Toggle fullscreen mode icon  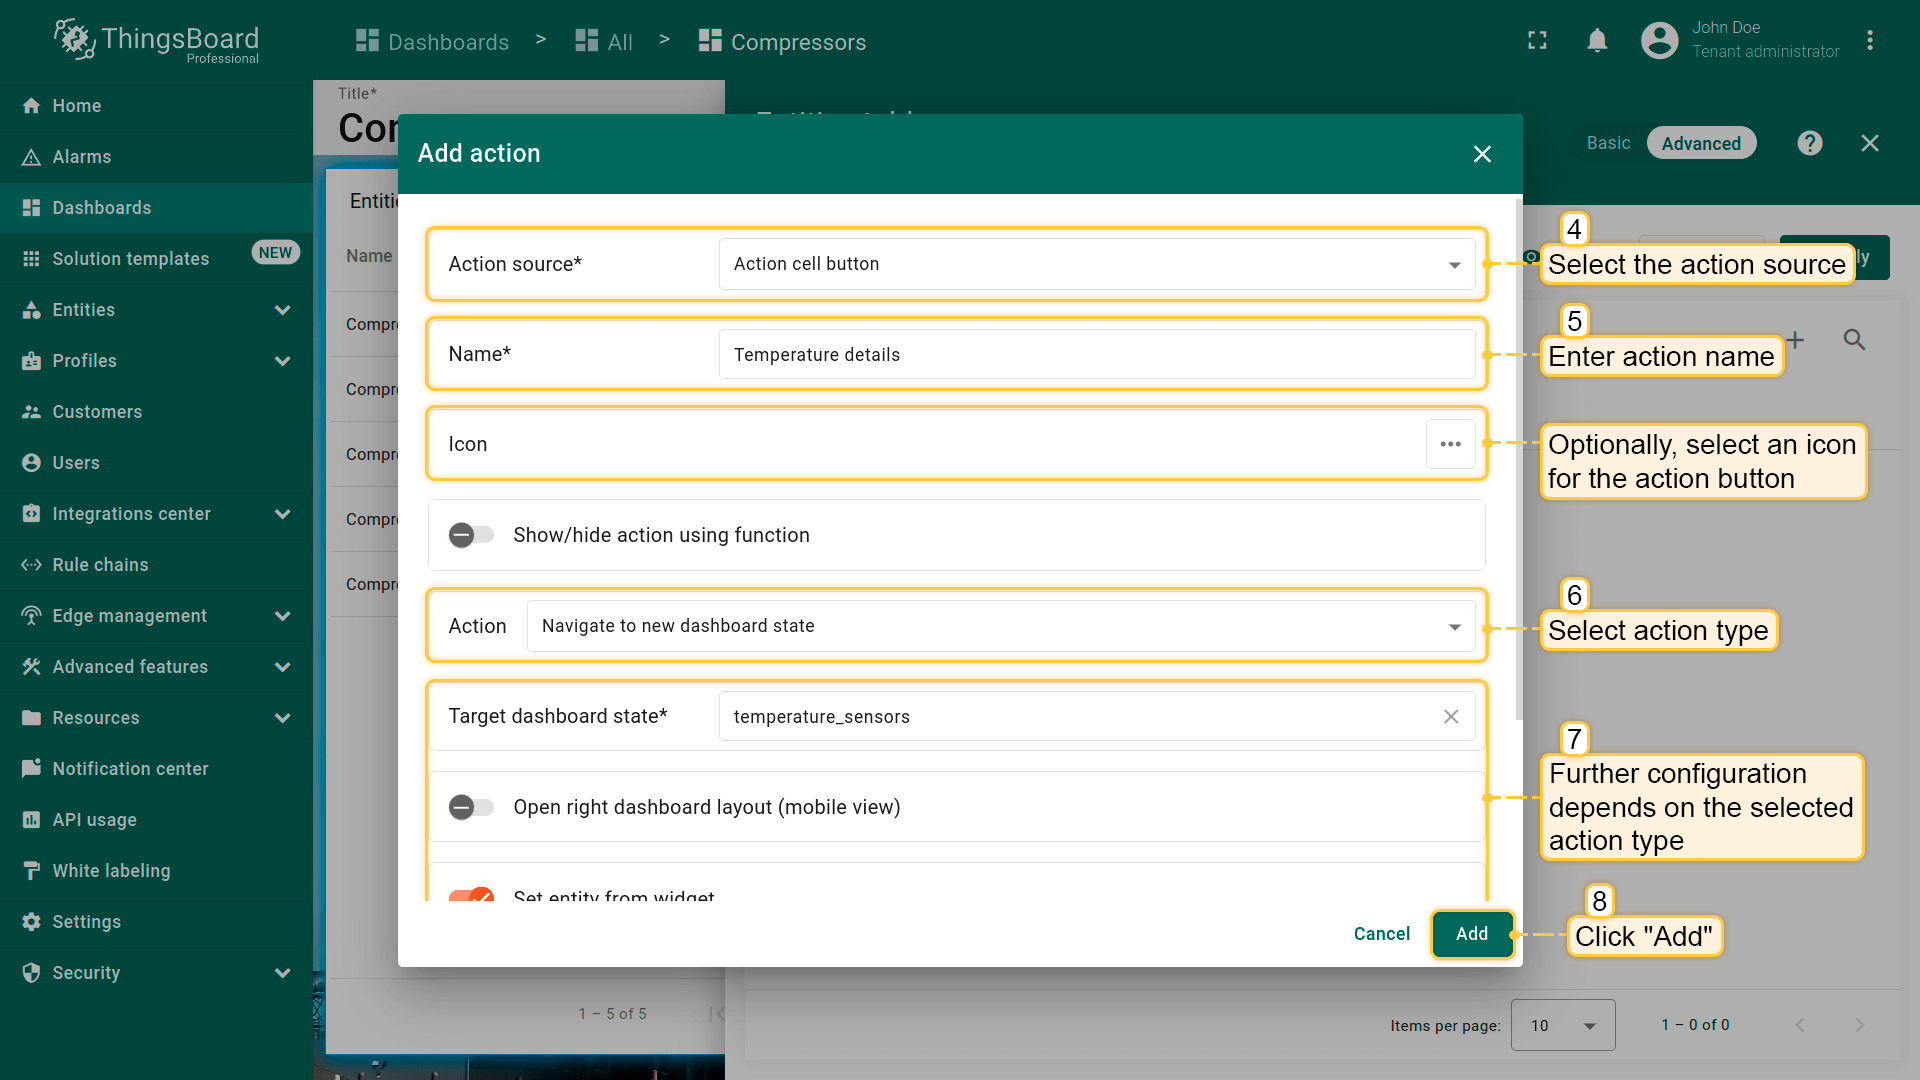coord(1537,41)
